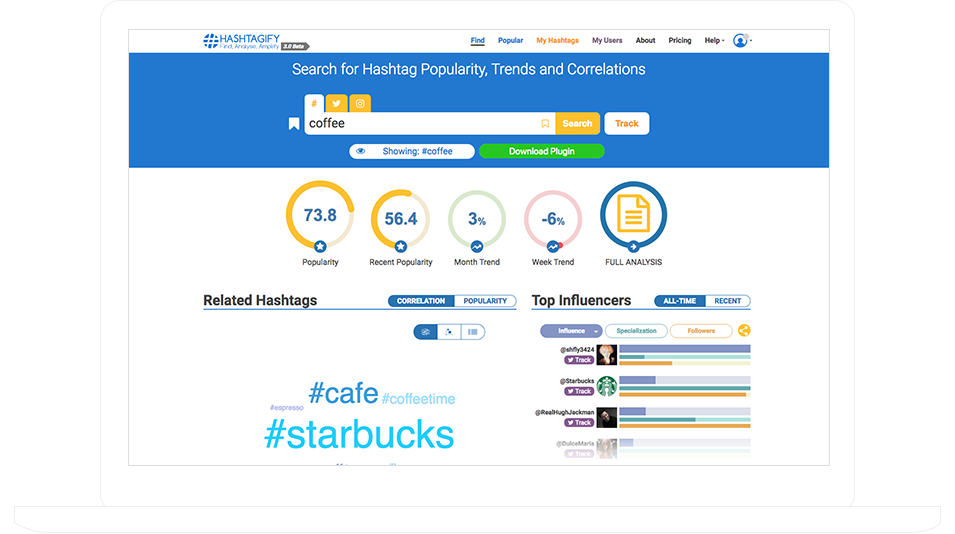Click the #cafe hashtag in cloud

(343, 393)
